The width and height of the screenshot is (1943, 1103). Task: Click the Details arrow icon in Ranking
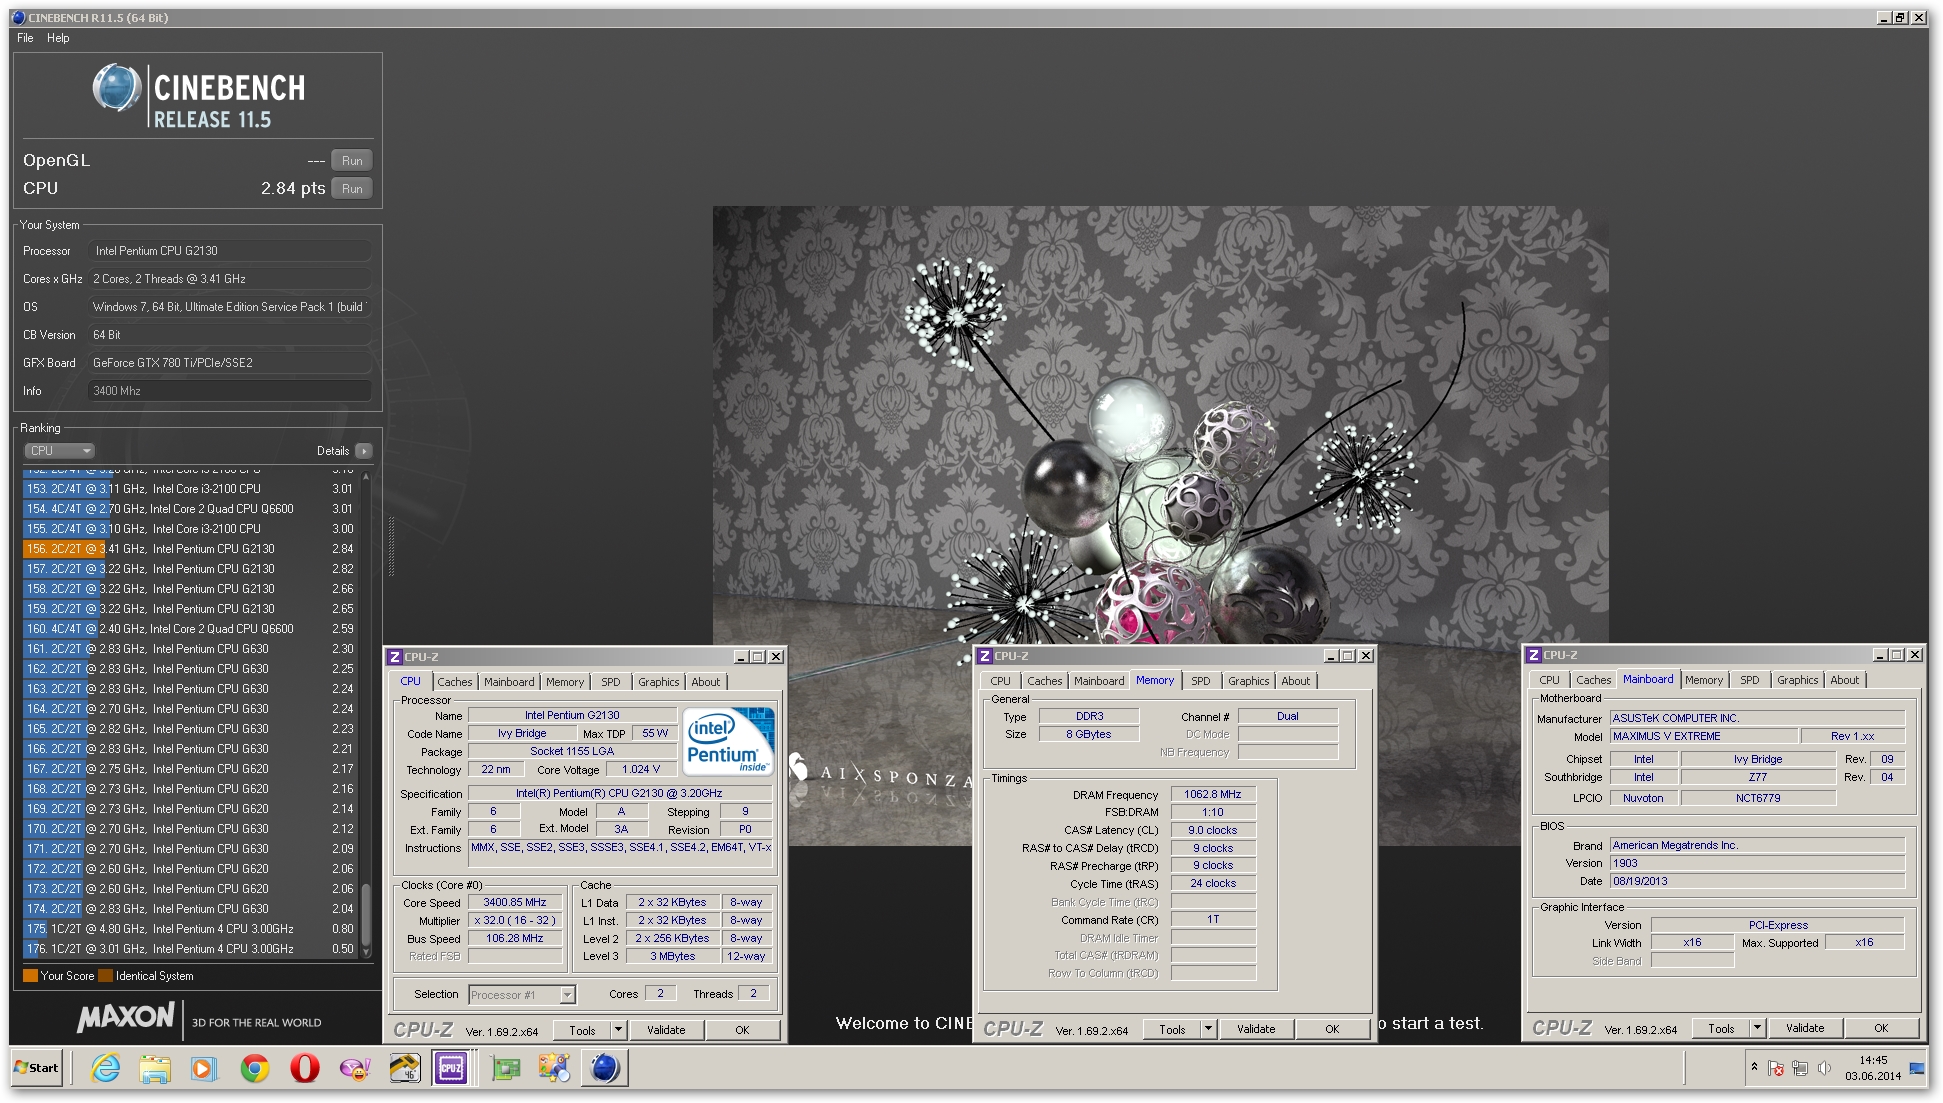[x=363, y=451]
